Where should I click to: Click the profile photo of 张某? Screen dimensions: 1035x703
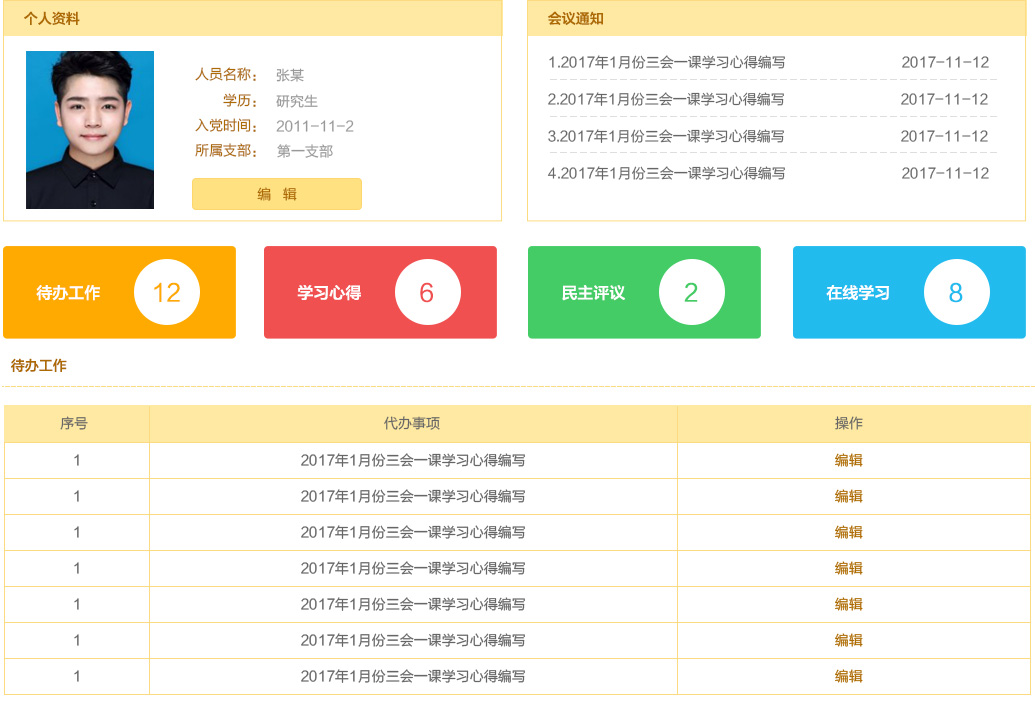[x=90, y=130]
